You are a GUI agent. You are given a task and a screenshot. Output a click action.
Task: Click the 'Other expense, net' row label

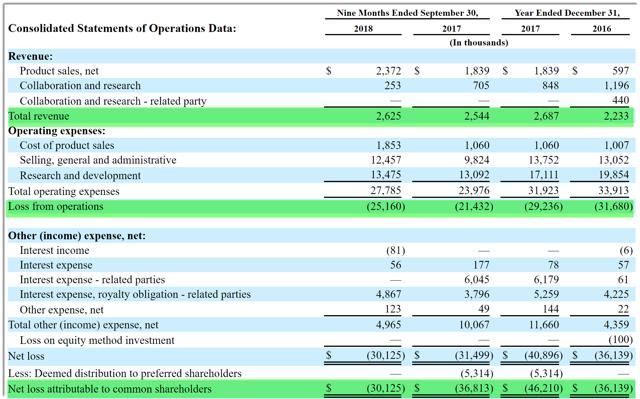[x=62, y=310]
